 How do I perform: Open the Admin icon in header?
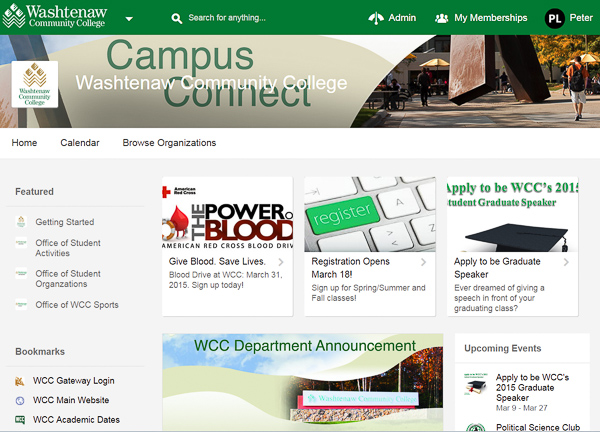376,18
